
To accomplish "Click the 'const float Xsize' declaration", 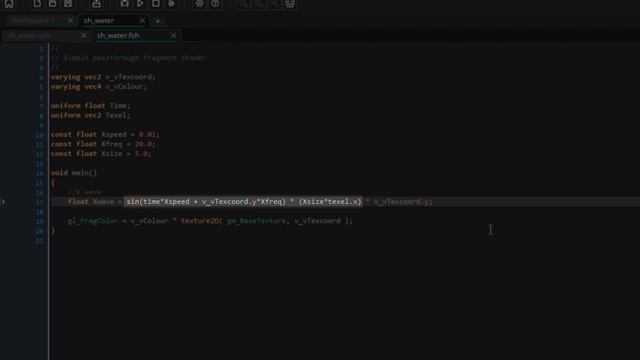I will [x=101, y=154].
